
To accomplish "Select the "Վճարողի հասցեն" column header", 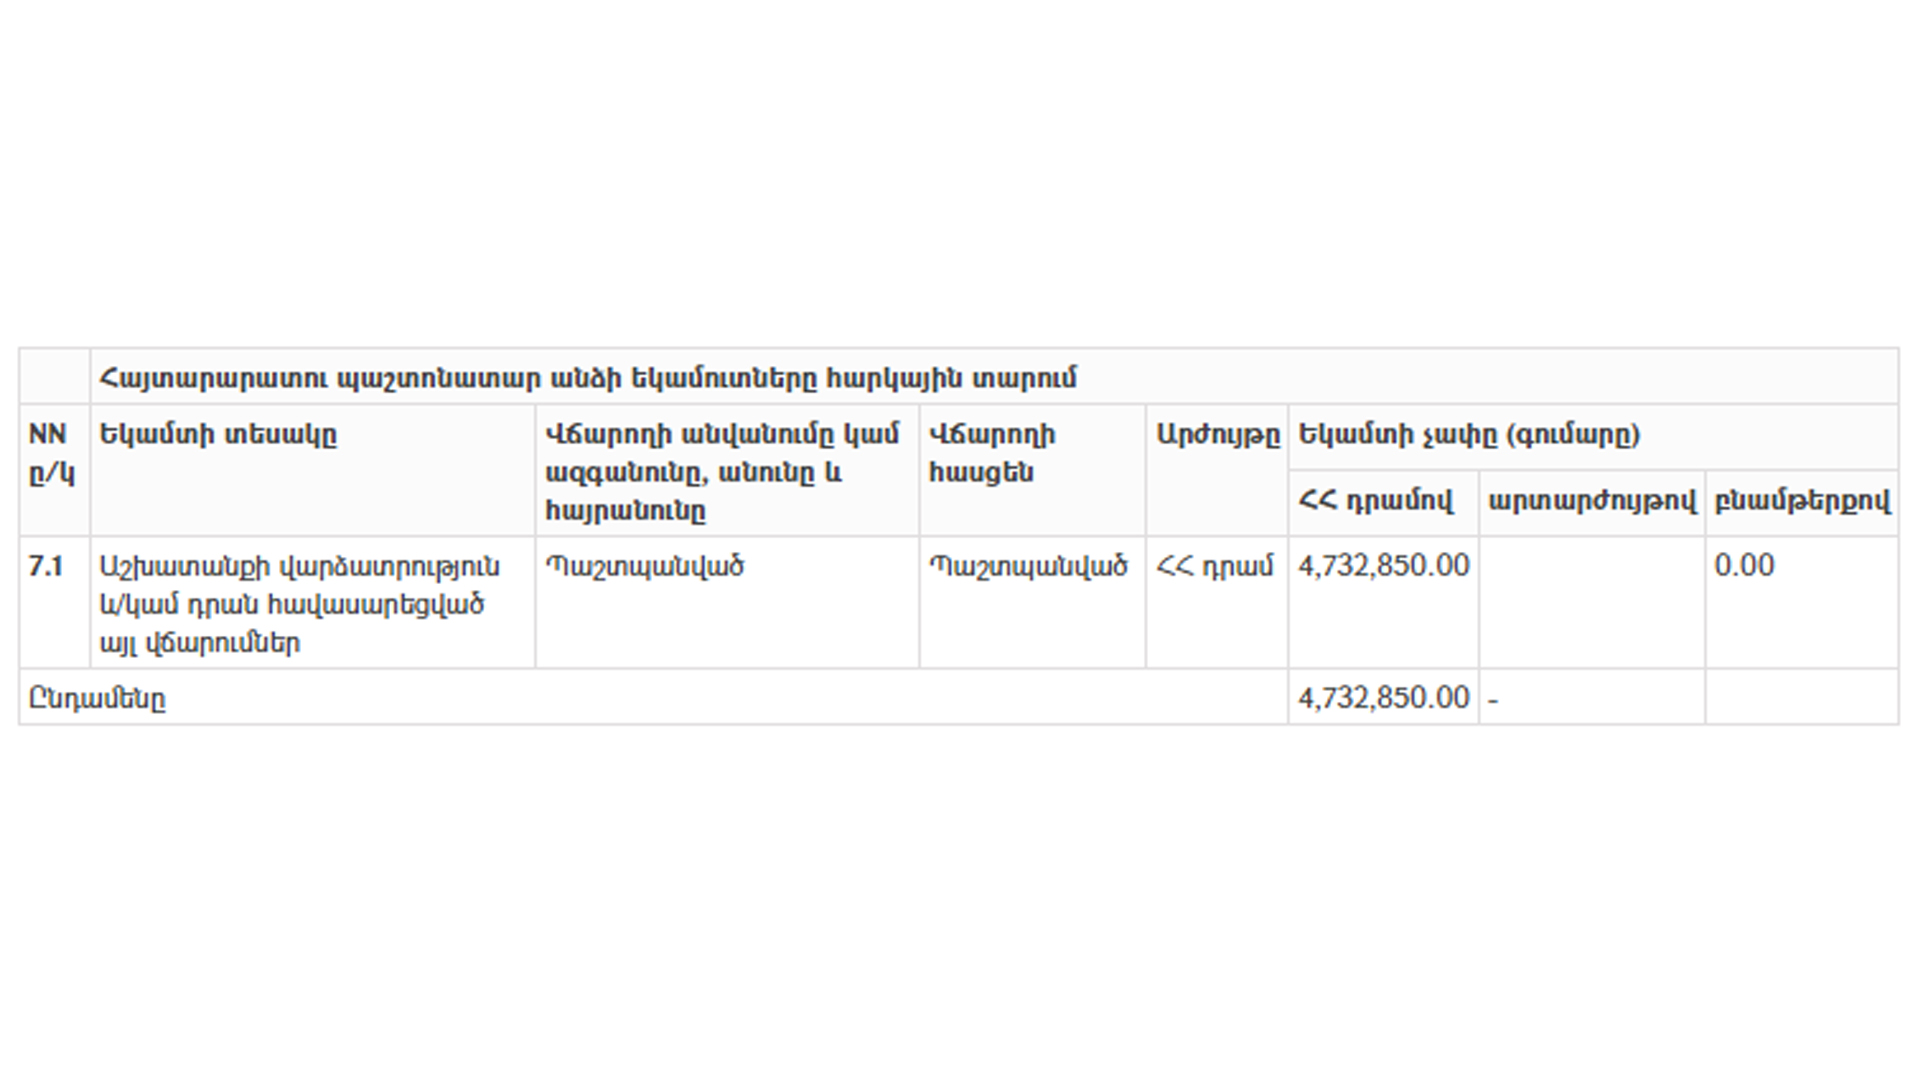I will pyautogui.click(x=991, y=453).
